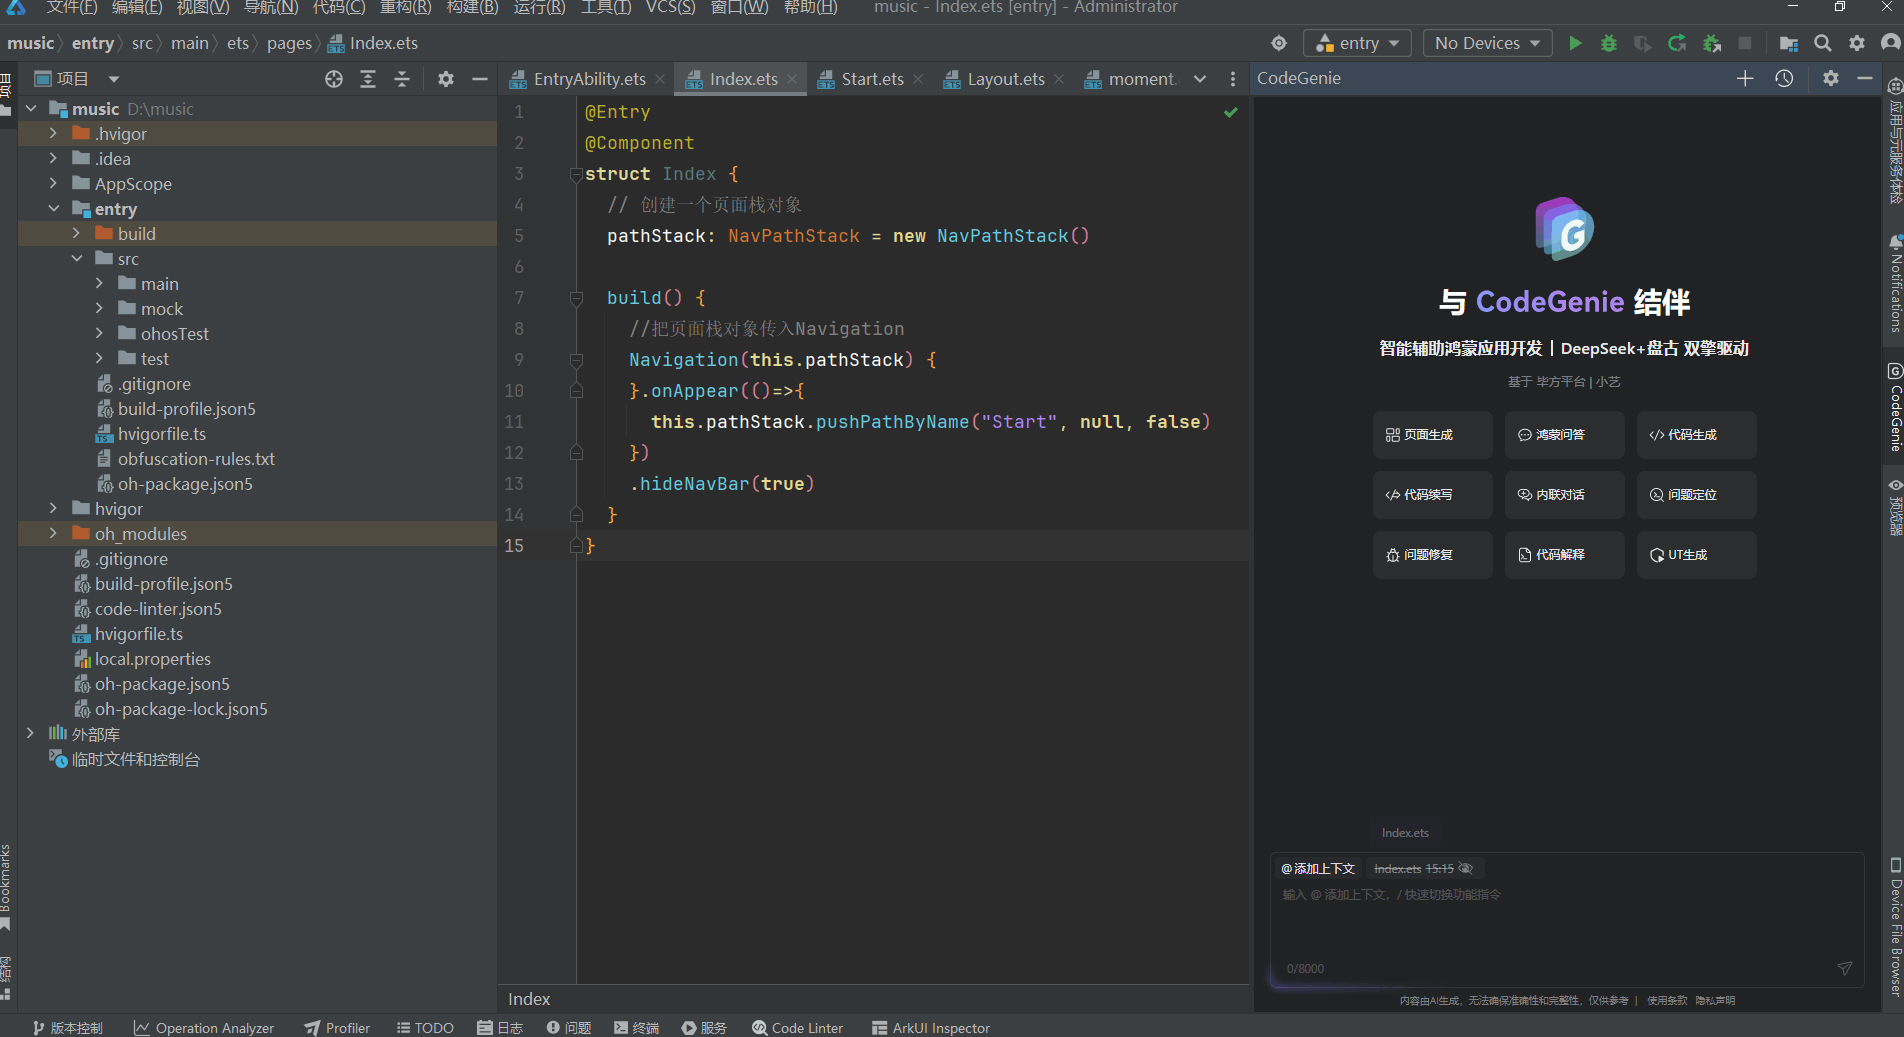Viewport: 1904px width, 1037px height.
Task: Toggle the Bookmarks side panel
Action: pos(6,886)
